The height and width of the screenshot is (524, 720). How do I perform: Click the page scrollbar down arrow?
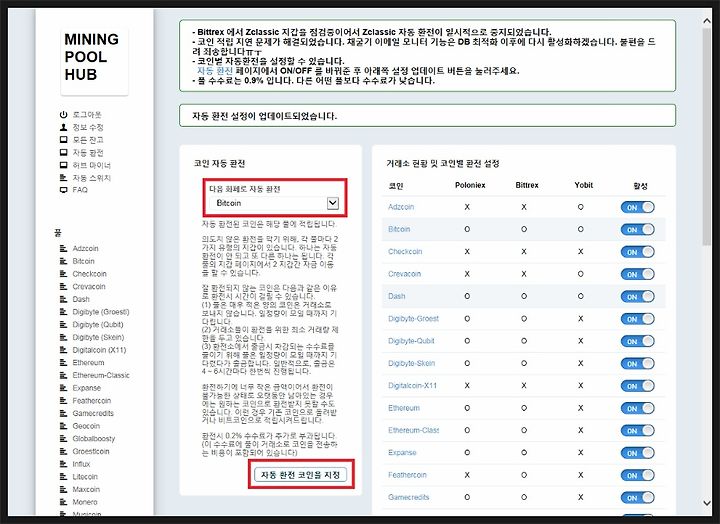(707, 503)
